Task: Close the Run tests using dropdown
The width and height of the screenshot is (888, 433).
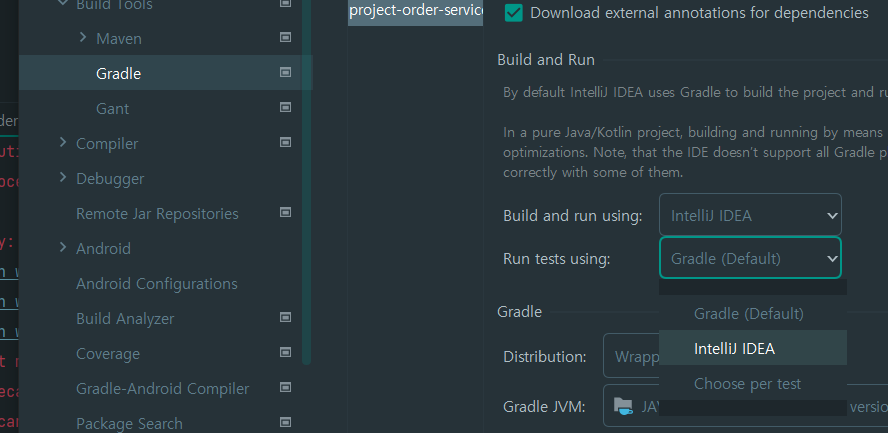Action: coord(750,258)
